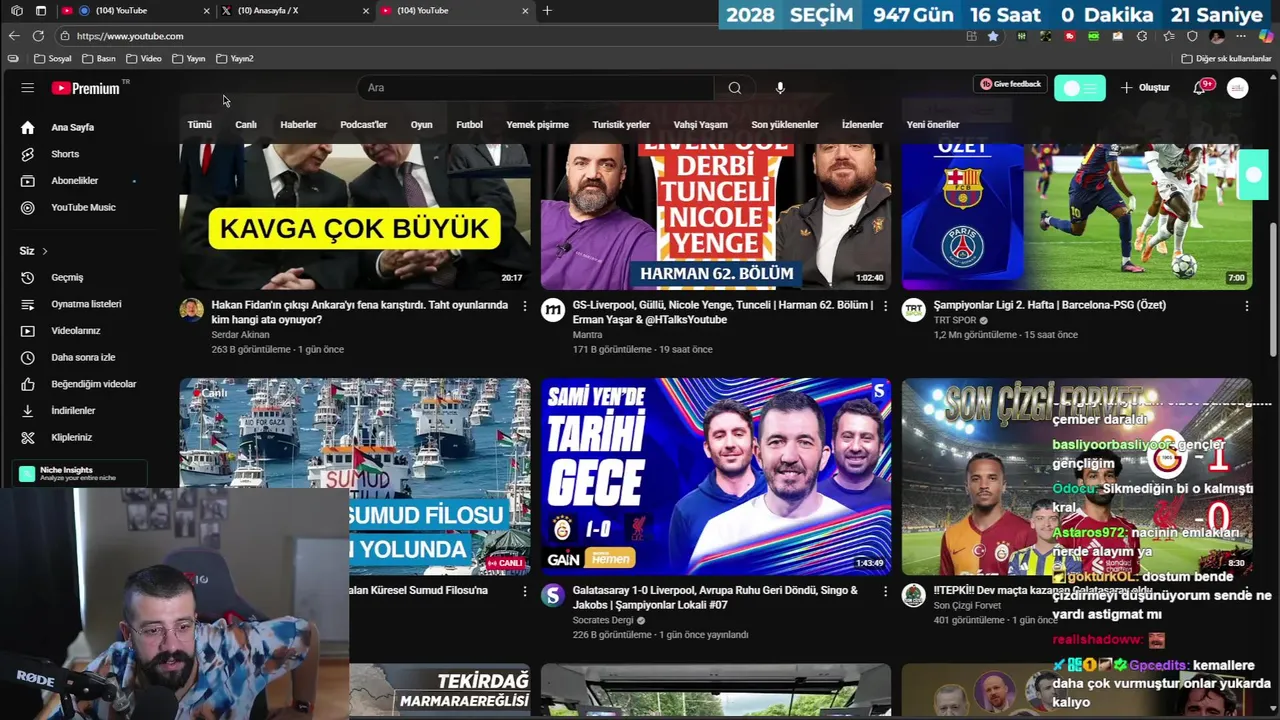Image resolution: width=1280 pixels, height=720 pixels.
Task: Click the Give feedback button
Action: tap(1011, 84)
